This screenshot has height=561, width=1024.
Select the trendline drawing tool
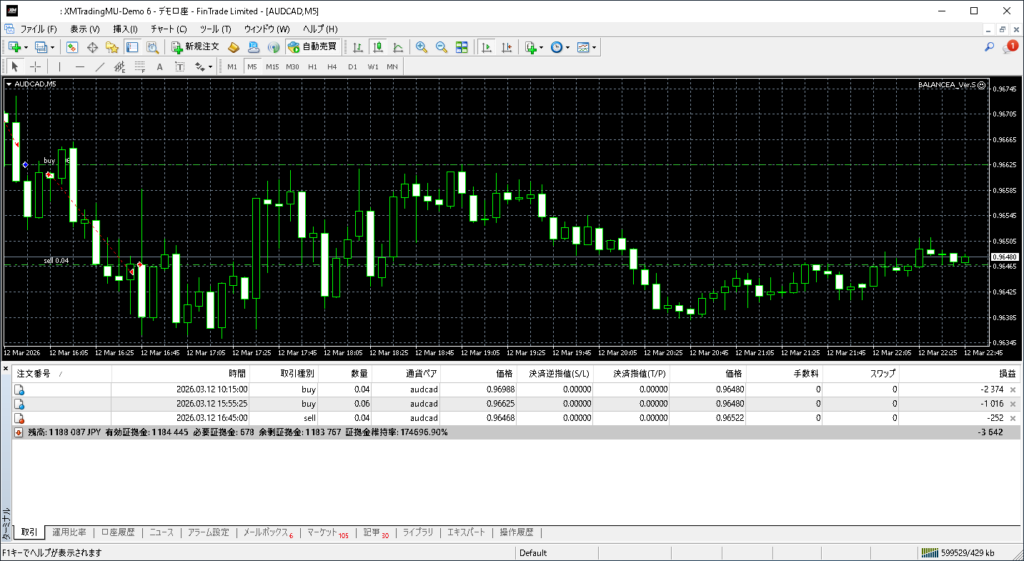click(100, 67)
